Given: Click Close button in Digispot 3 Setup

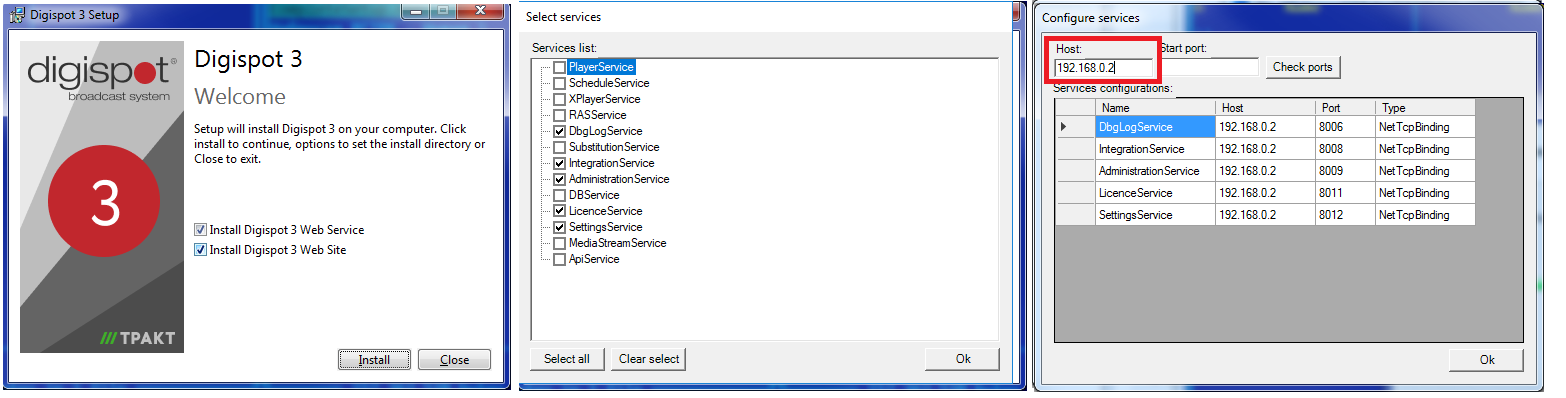Looking at the screenshot, I should coord(454,360).
